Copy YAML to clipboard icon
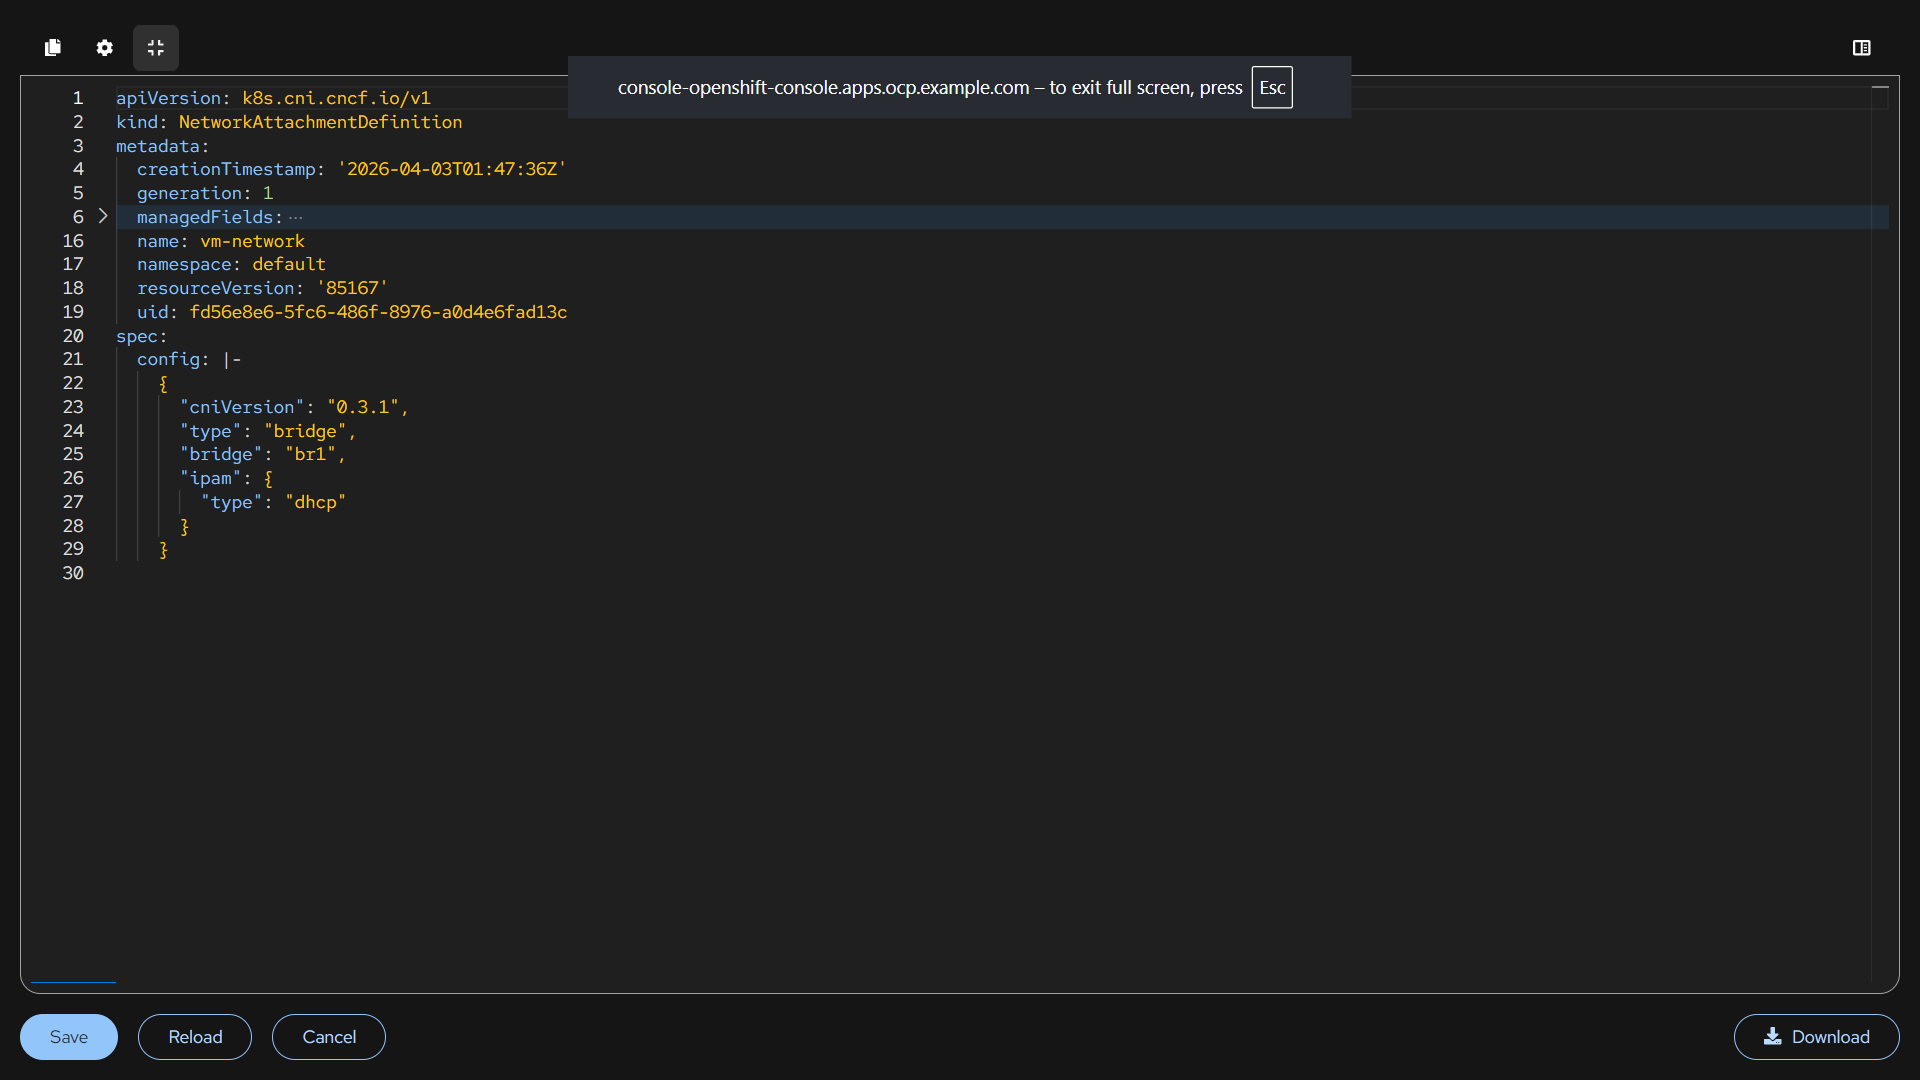The width and height of the screenshot is (1920, 1080). (53, 48)
